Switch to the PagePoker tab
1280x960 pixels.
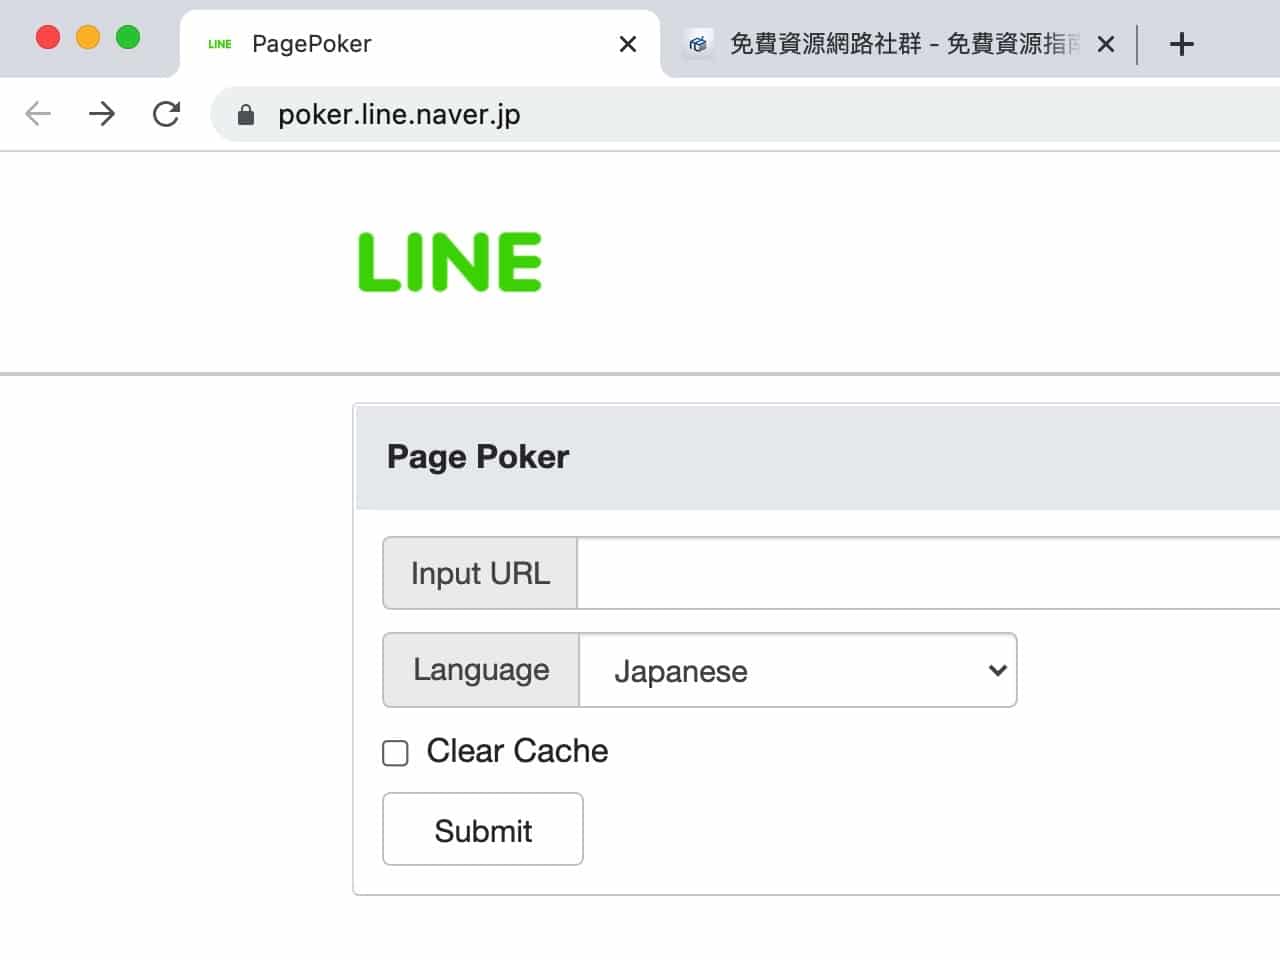pos(420,44)
